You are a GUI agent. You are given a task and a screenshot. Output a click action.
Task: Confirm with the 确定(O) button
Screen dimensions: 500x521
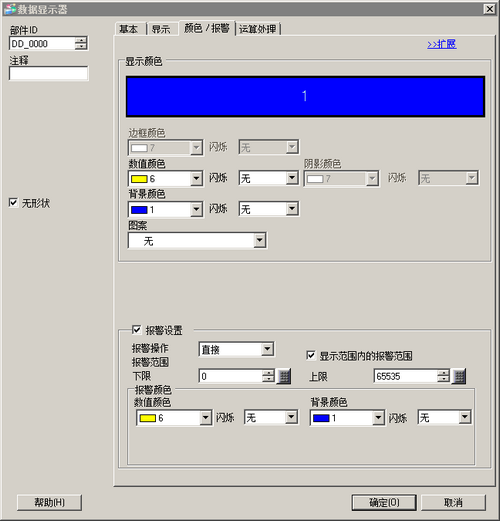pos(384,502)
